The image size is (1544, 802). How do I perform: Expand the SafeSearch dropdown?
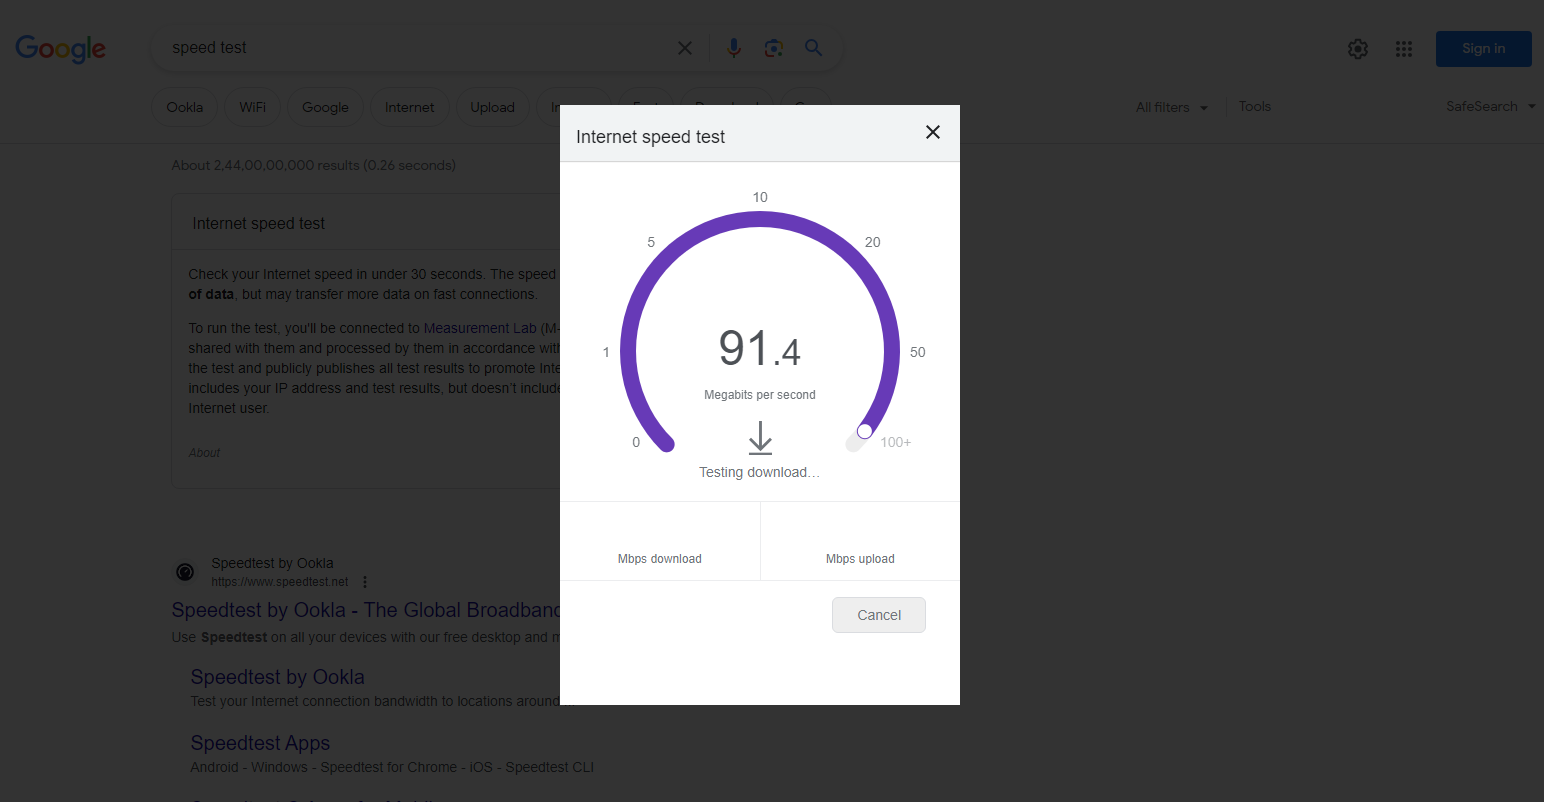(1490, 106)
